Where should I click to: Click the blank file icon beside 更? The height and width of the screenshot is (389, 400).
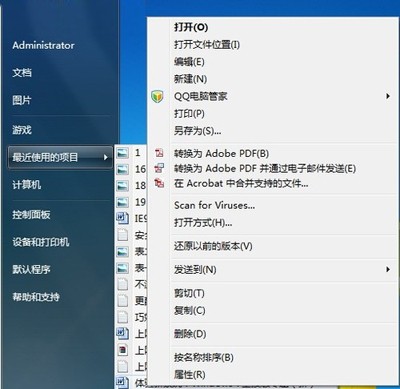(122, 301)
